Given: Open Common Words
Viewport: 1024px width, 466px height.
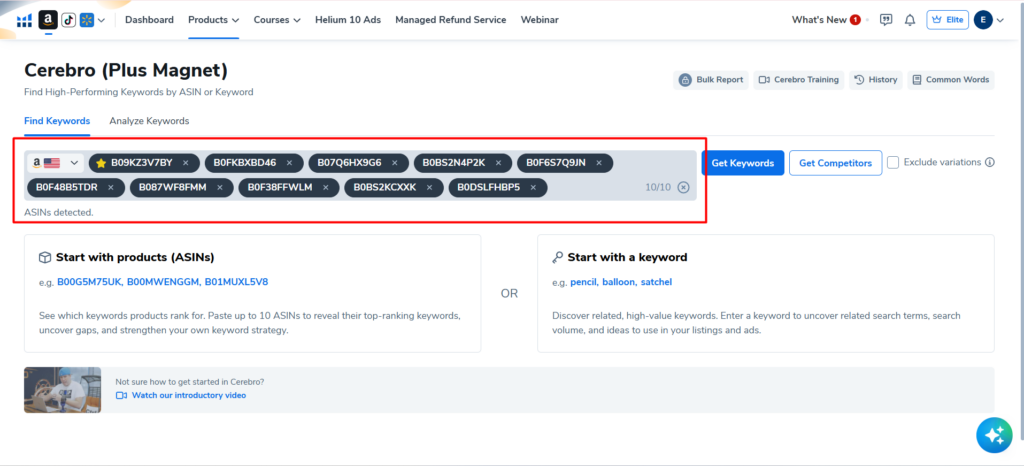Looking at the screenshot, I should 951,80.
